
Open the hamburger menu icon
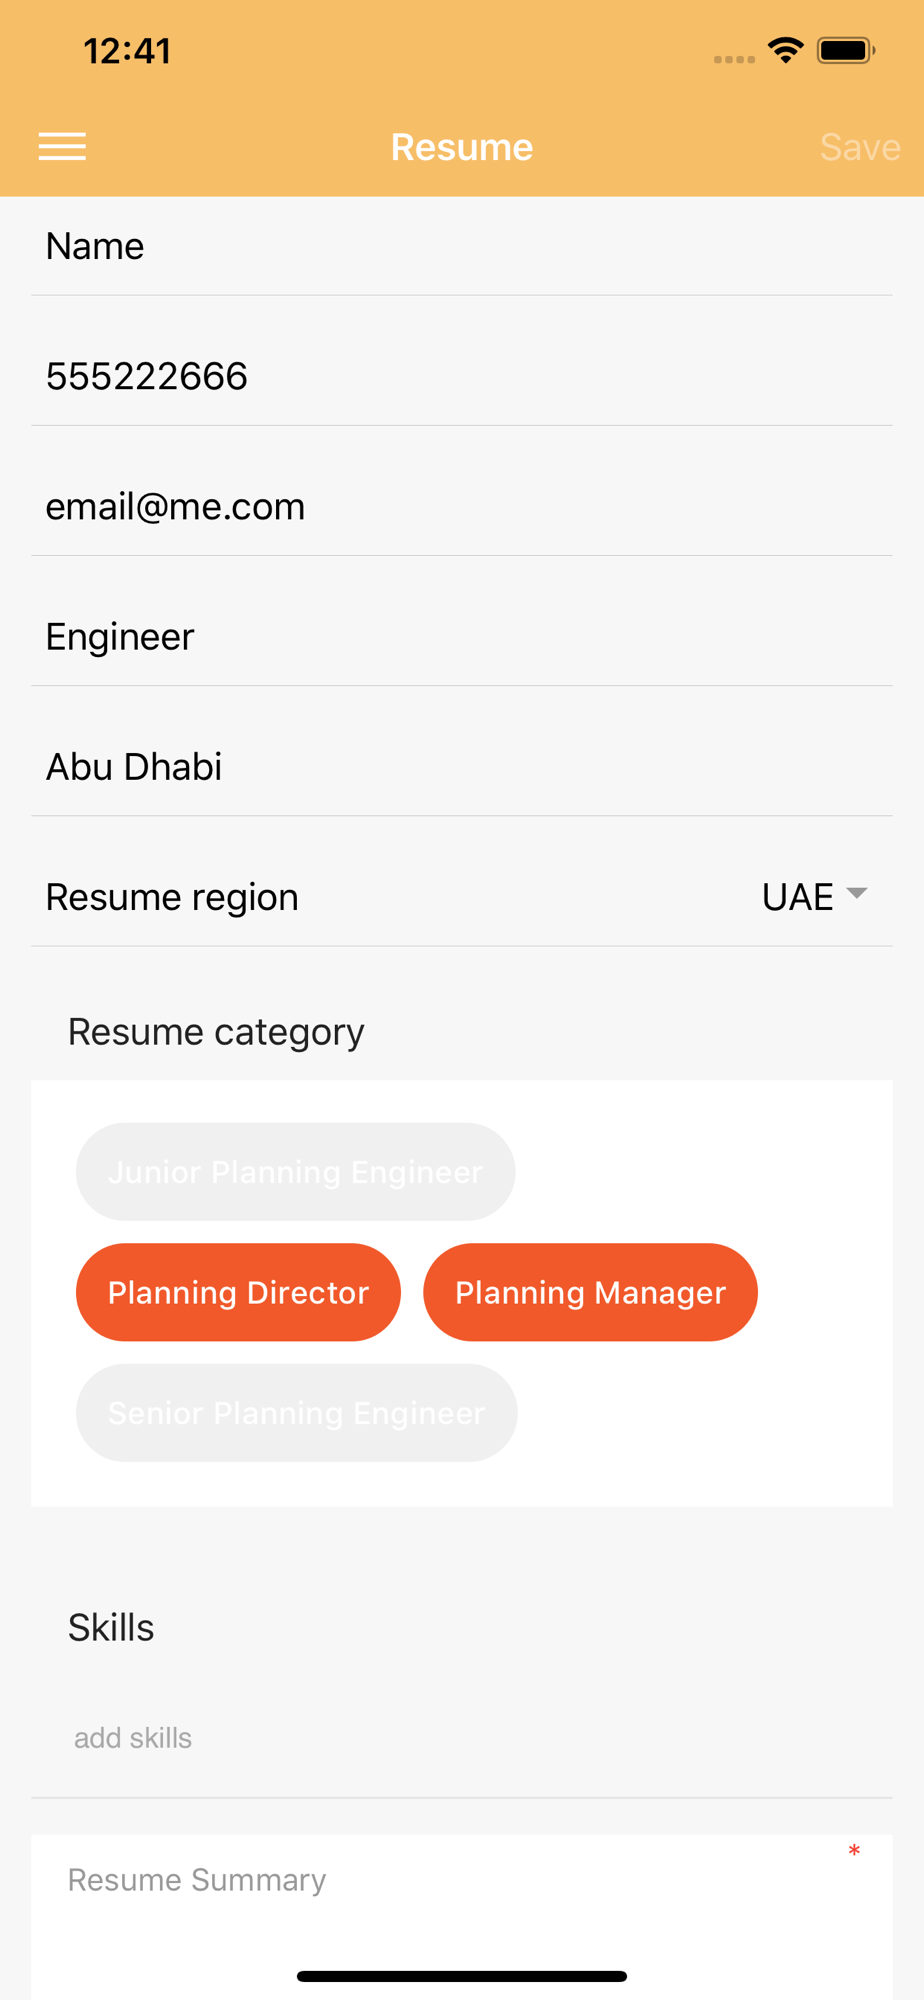tap(62, 147)
